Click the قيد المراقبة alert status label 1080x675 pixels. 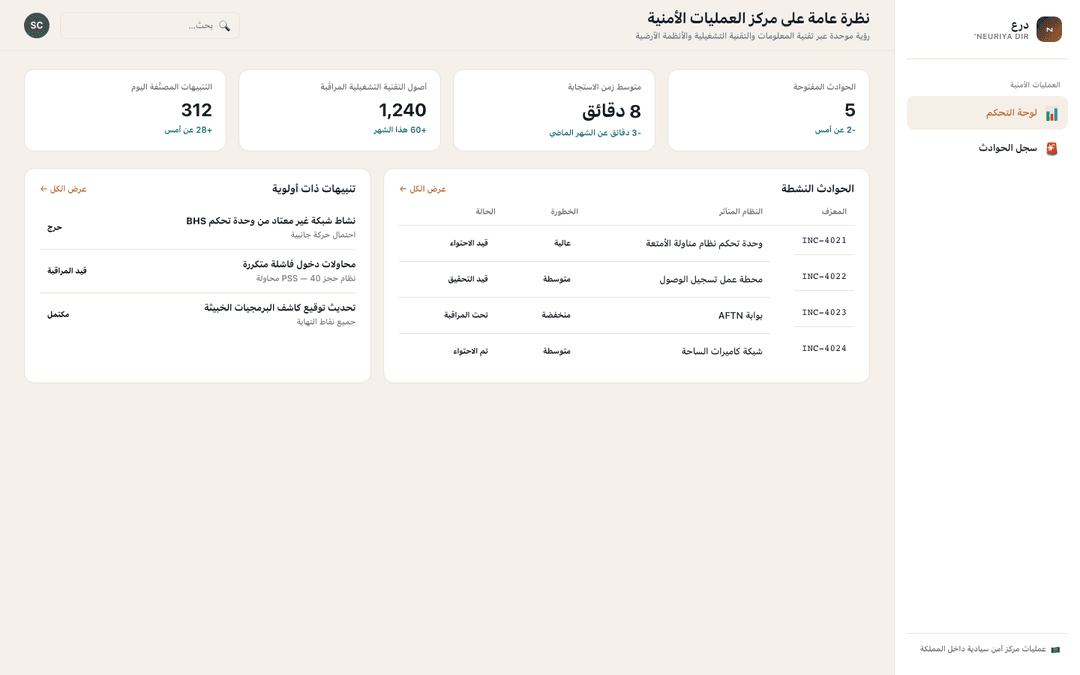67,271
